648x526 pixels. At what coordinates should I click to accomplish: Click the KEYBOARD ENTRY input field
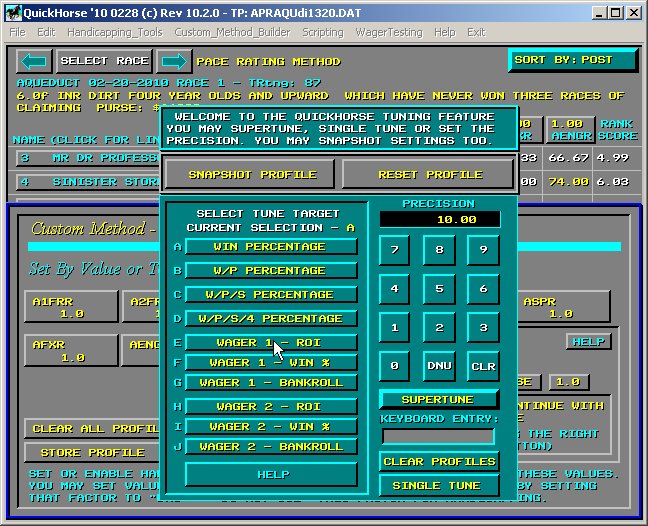coord(438,436)
